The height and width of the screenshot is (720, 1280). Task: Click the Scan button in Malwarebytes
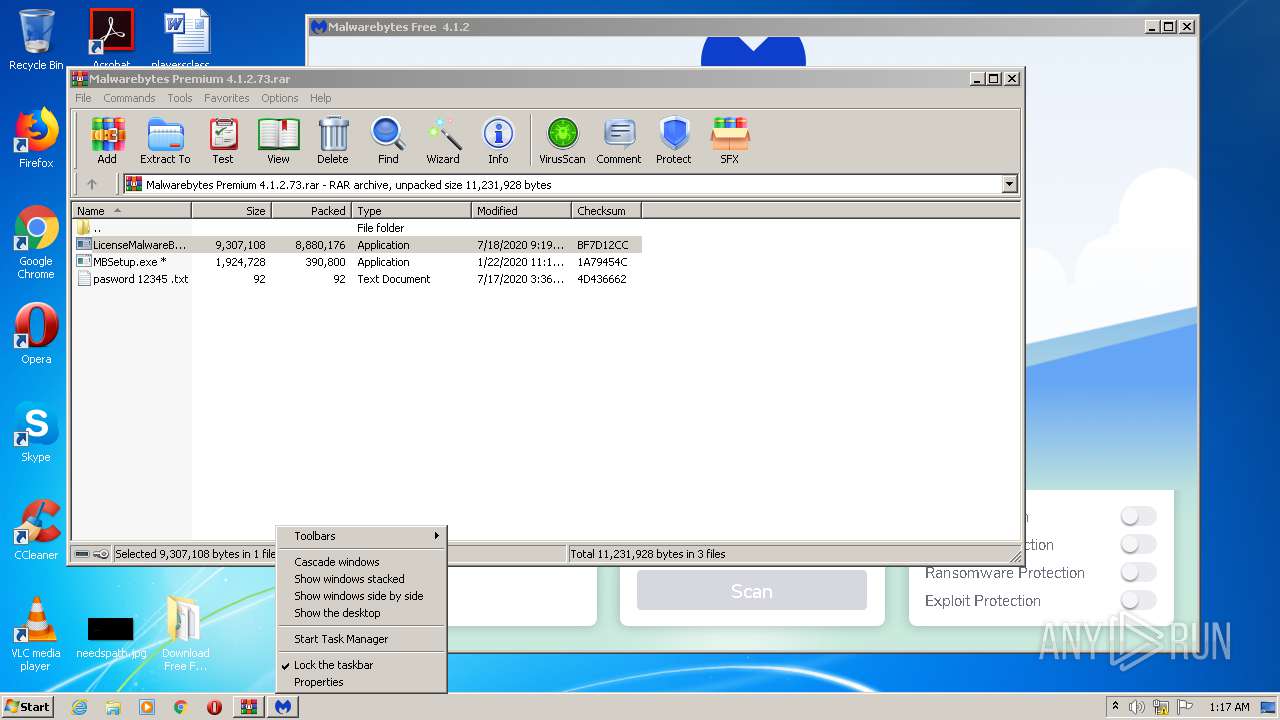click(752, 591)
